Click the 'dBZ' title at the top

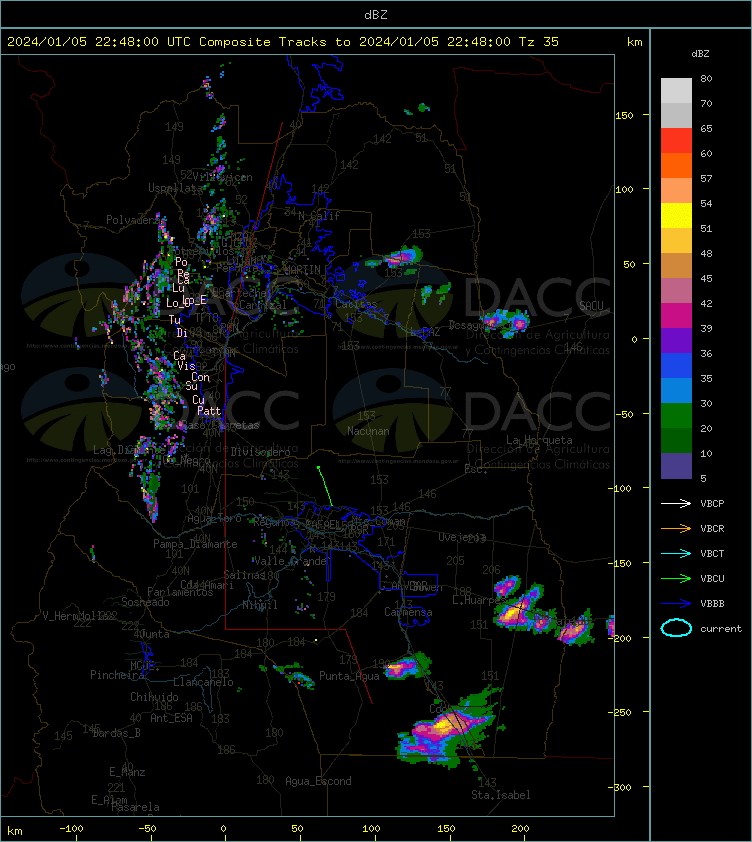point(375,15)
